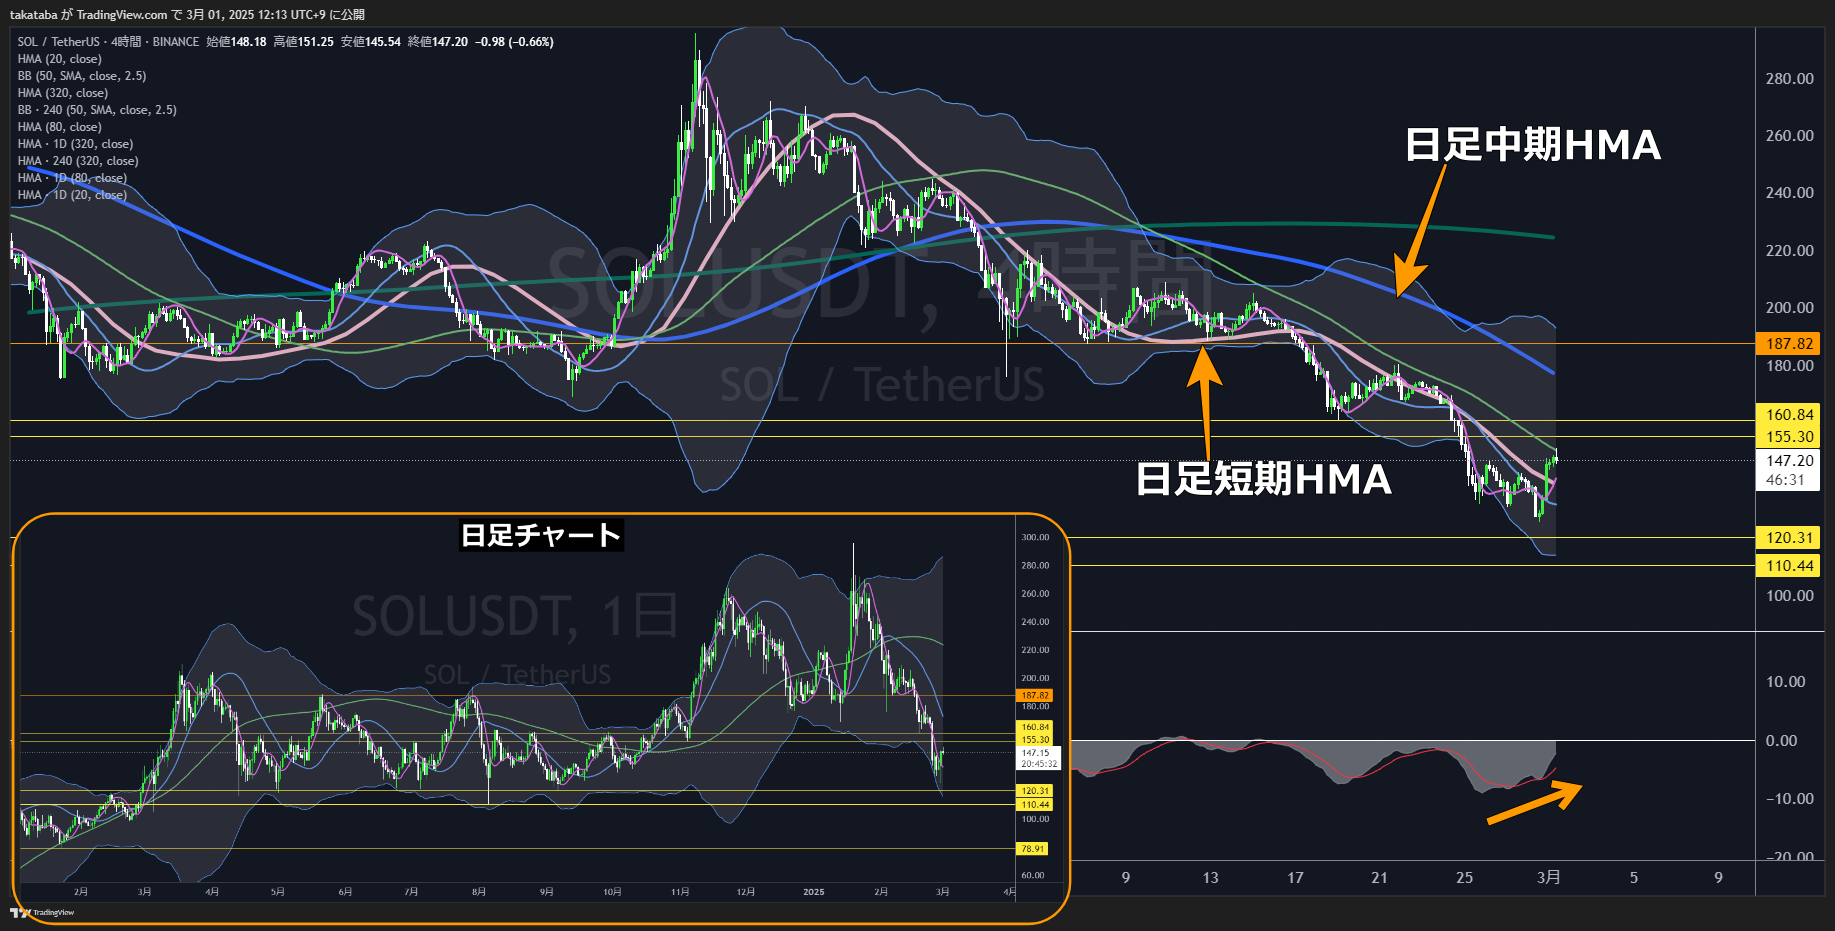Select the BB · 240 (50, SMA, close, 2.5) legend
The image size is (1835, 931).
point(97,110)
